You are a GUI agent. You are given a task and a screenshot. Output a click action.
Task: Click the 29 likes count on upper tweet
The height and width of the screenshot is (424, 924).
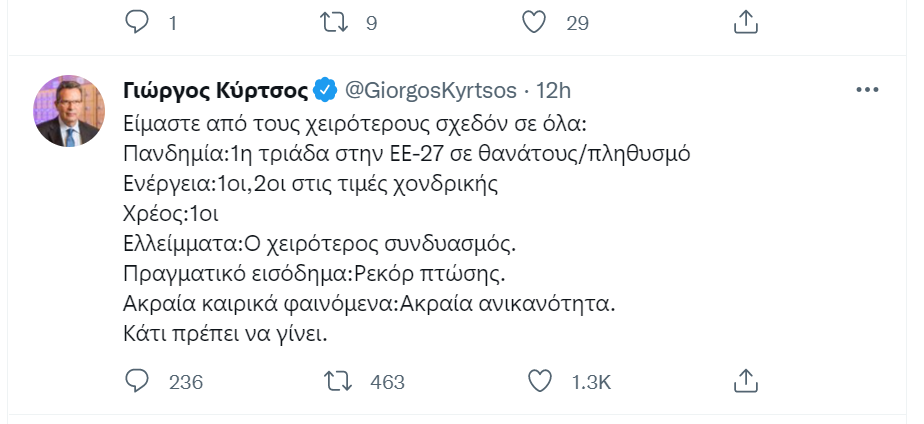[578, 23]
